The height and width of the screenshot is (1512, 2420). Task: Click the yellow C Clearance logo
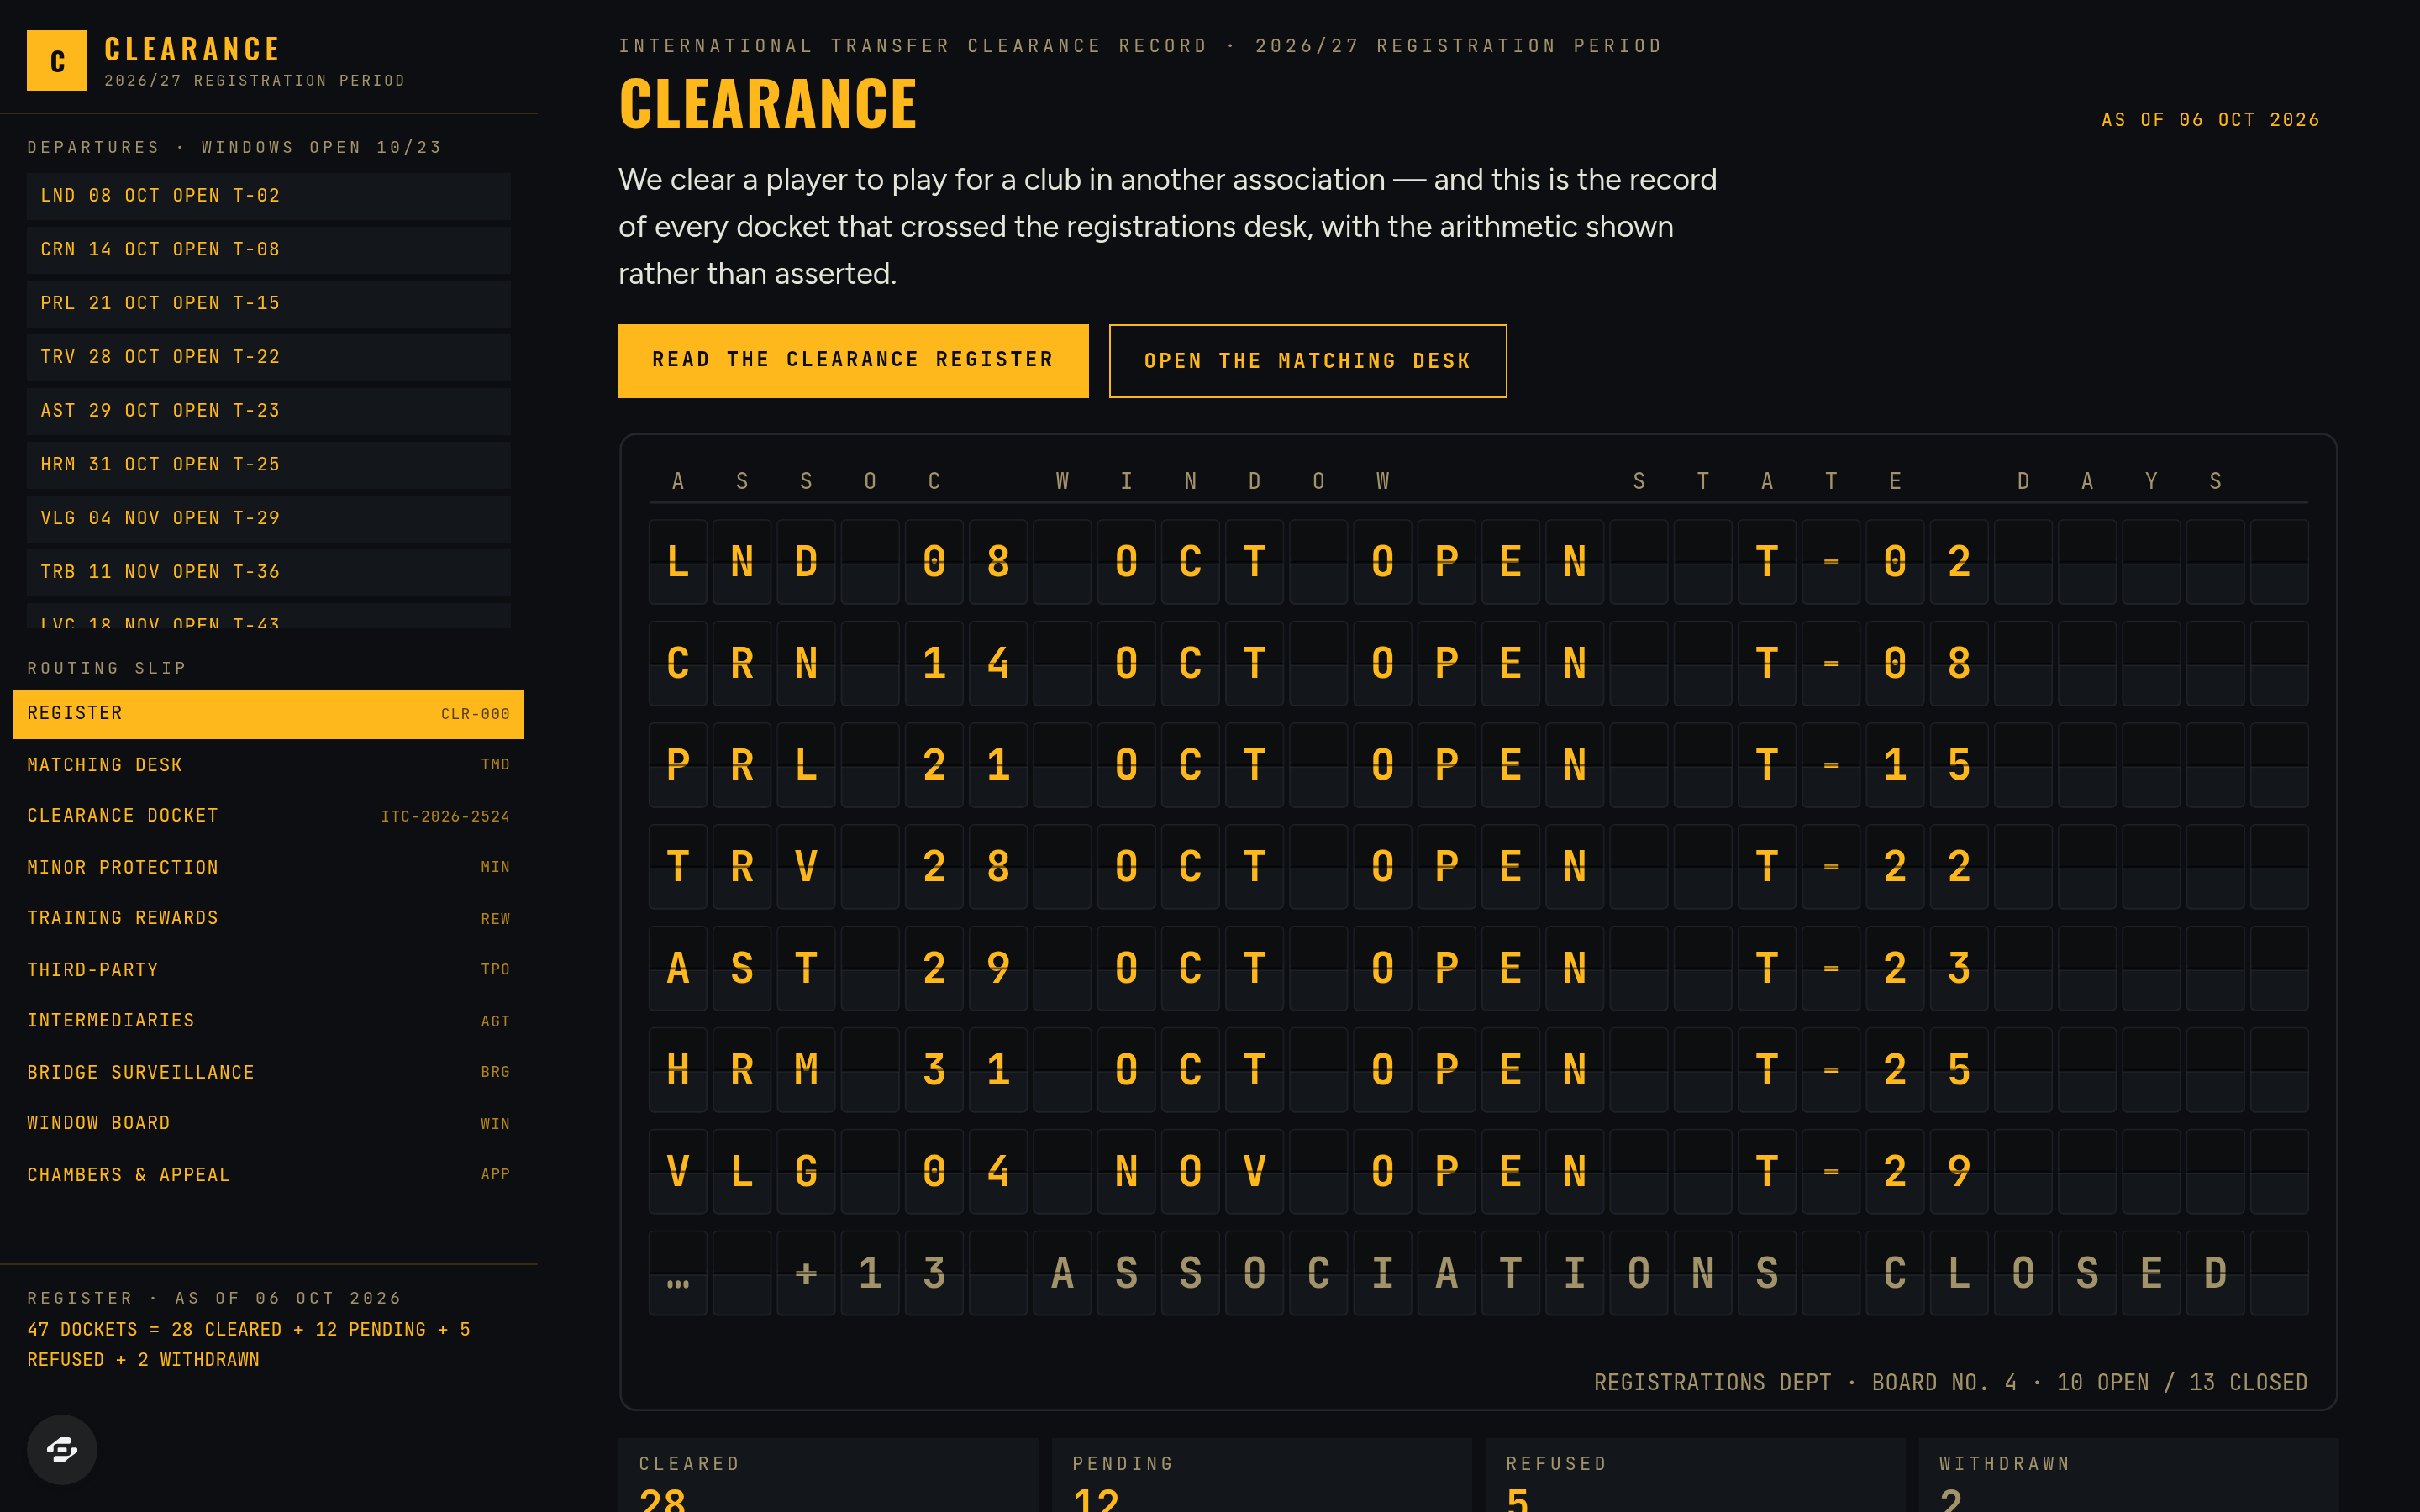57,60
